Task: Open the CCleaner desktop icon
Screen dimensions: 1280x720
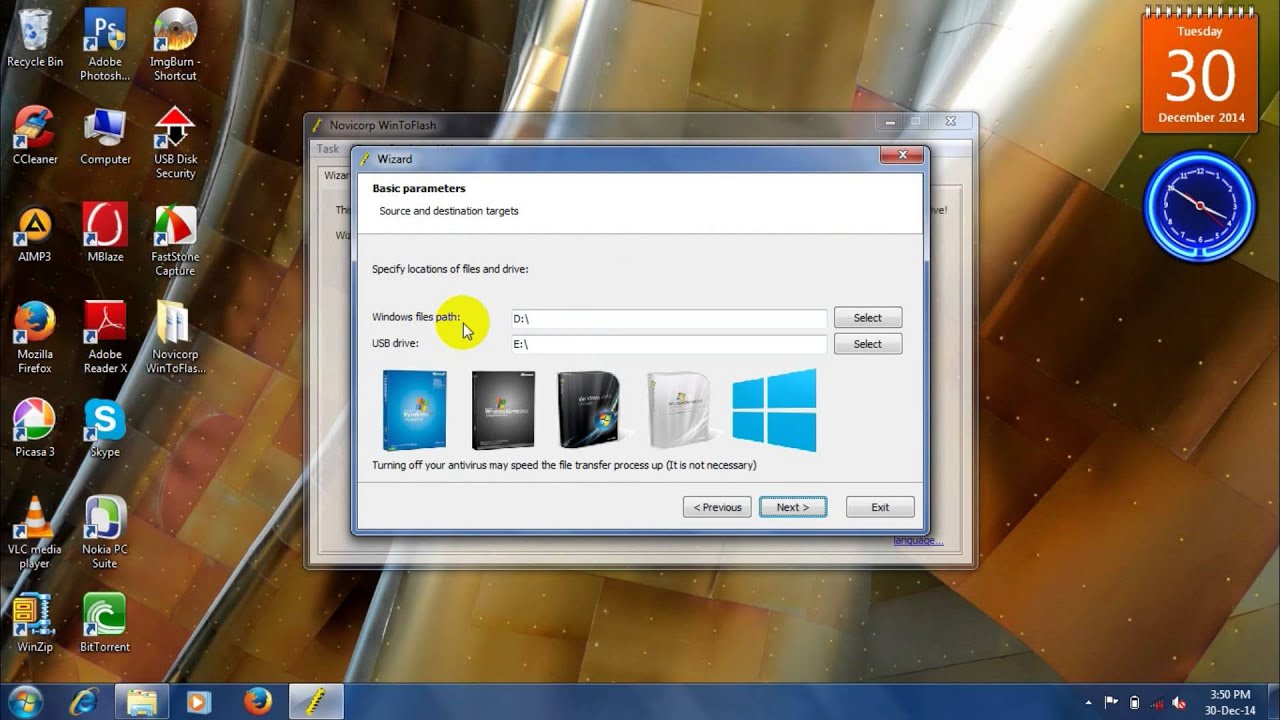Action: click(35, 135)
